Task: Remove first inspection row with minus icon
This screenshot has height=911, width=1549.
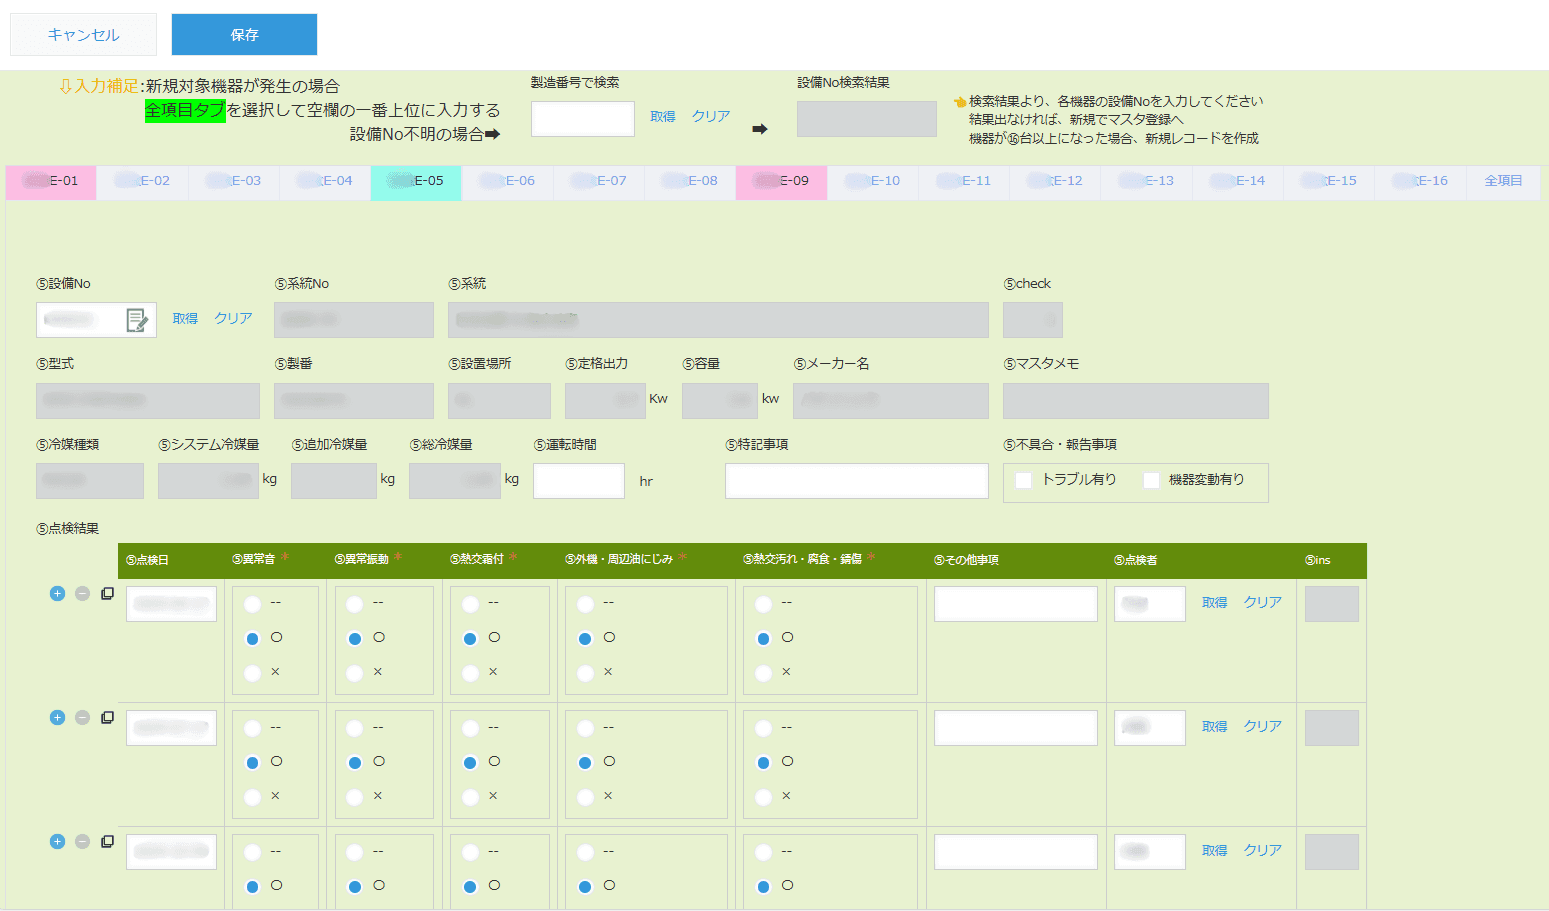Action: 83,593
